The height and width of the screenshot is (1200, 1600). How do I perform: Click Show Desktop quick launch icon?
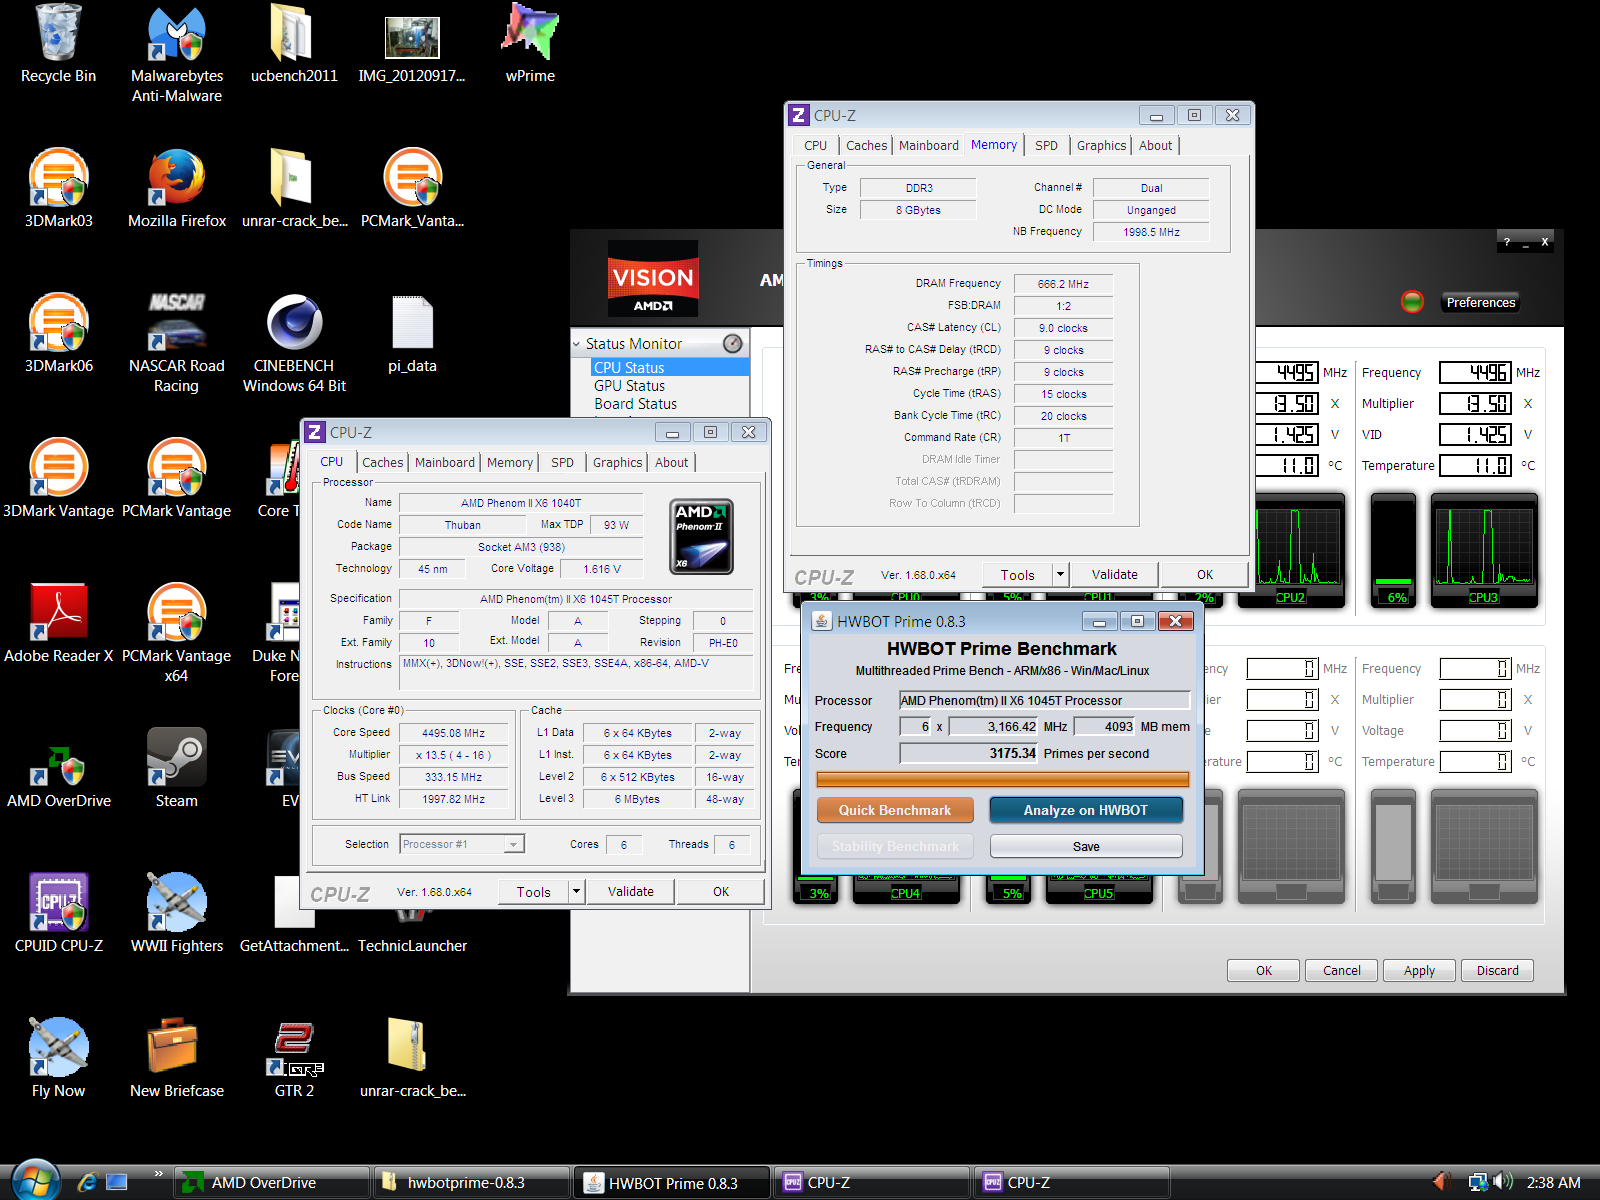coord(117,1182)
